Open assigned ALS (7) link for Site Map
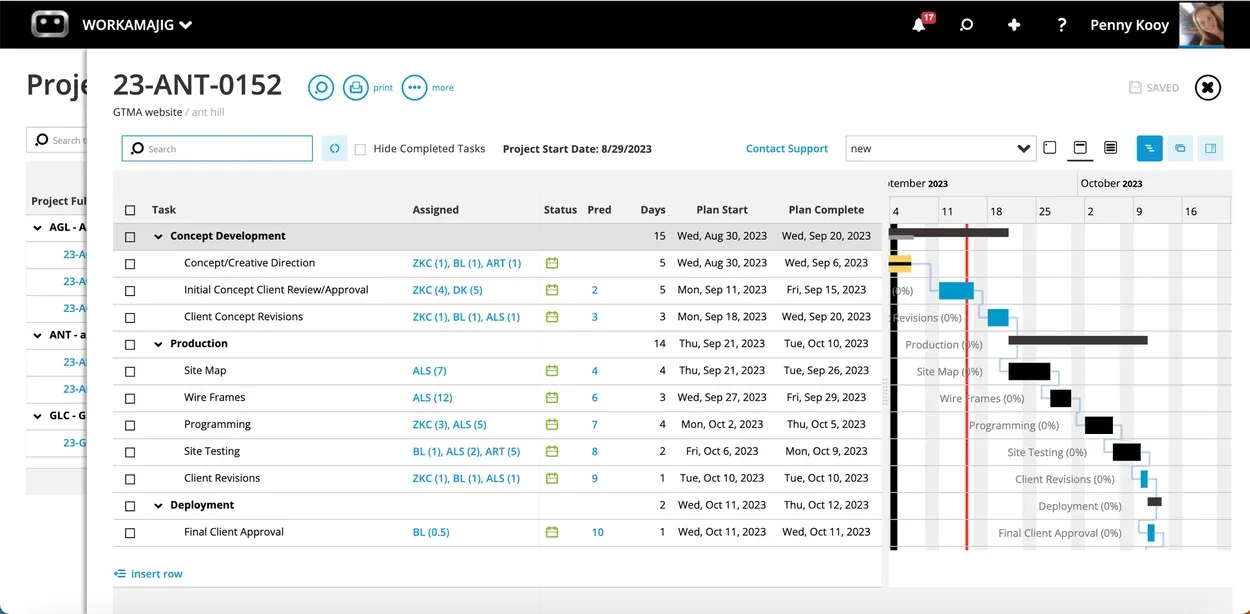The image size is (1250, 614). pos(429,371)
